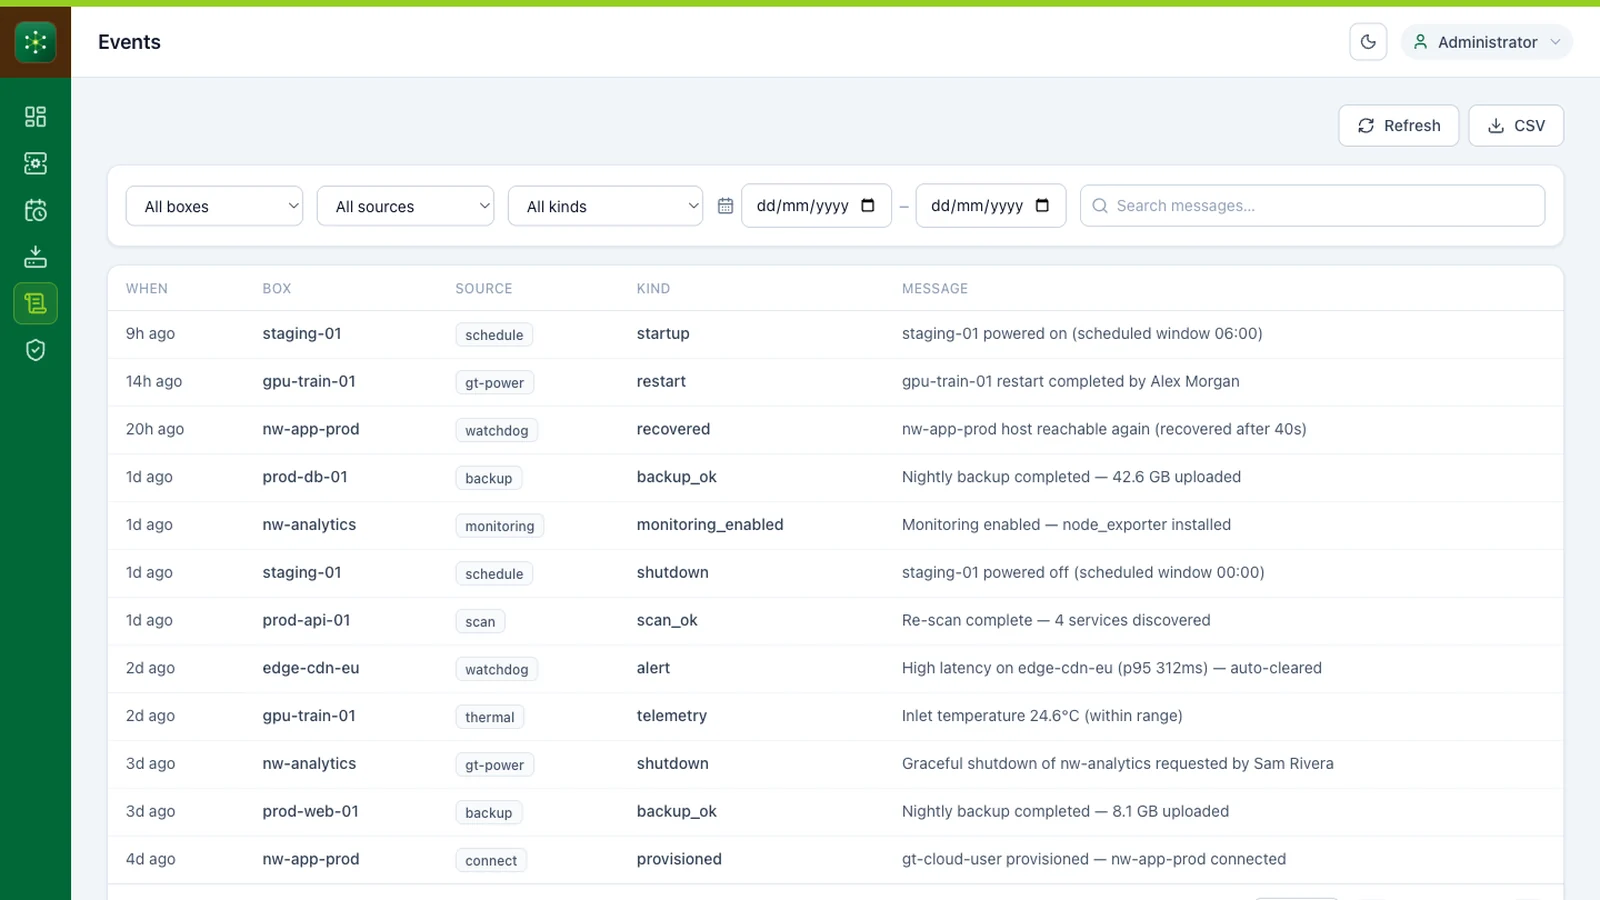Click gt-power tag in nw-analytics shutdown row

[494, 765]
